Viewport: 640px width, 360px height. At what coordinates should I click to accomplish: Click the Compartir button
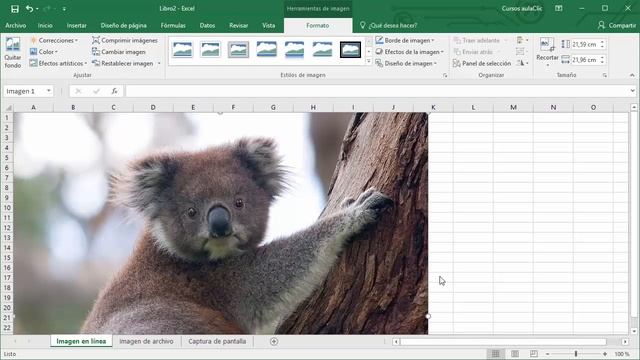coord(616,25)
